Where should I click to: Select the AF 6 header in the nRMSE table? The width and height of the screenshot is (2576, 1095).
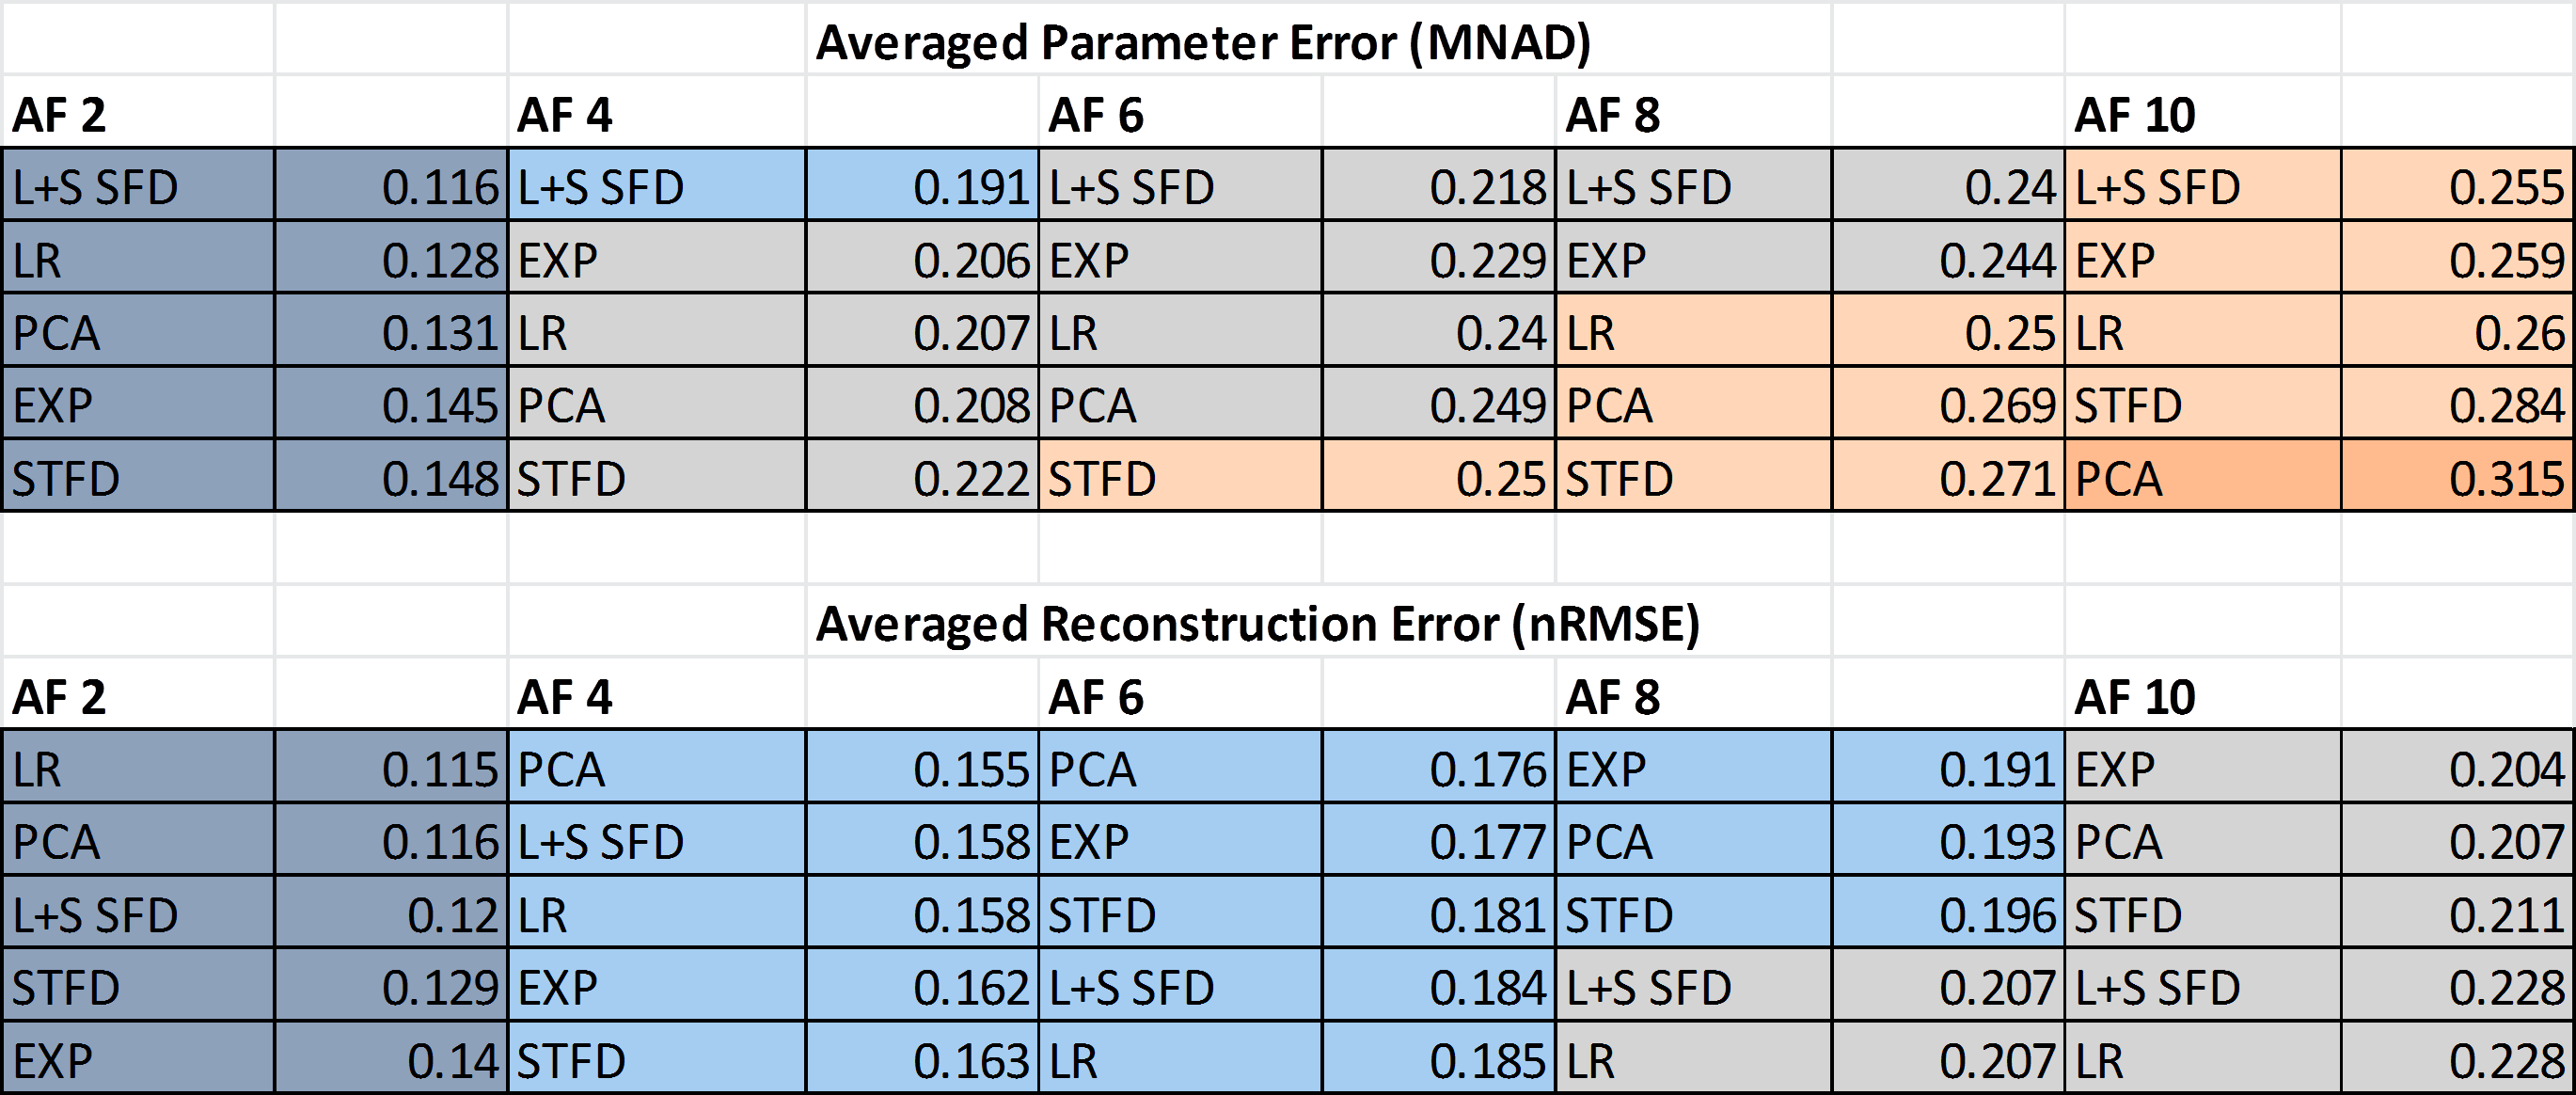pos(1095,697)
